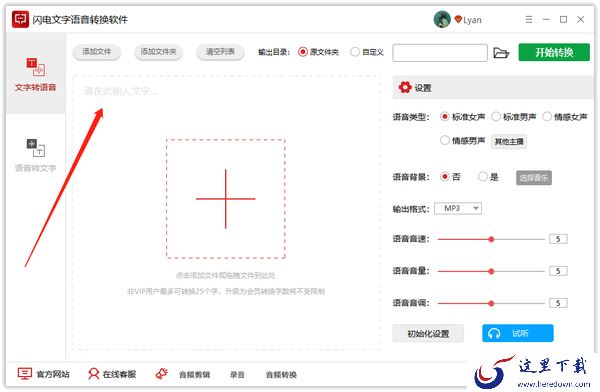Switch to the 语音转文字 sidebar tab
Screen dimensions: 600x392
click(36, 155)
